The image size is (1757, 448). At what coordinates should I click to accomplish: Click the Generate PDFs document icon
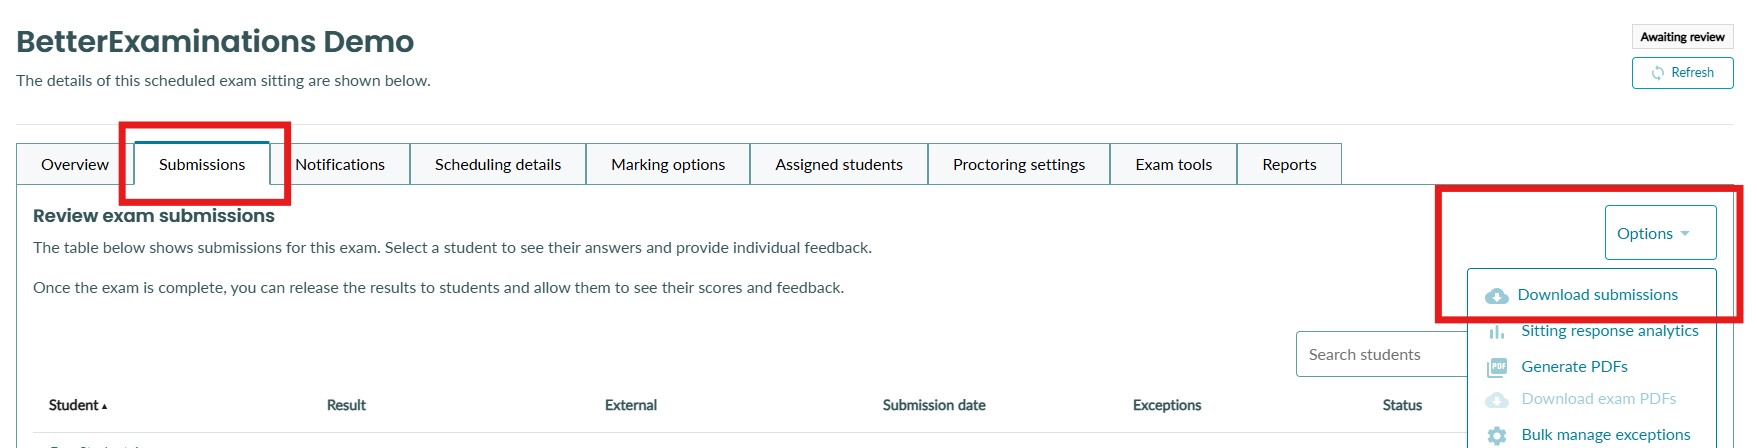click(x=1496, y=367)
